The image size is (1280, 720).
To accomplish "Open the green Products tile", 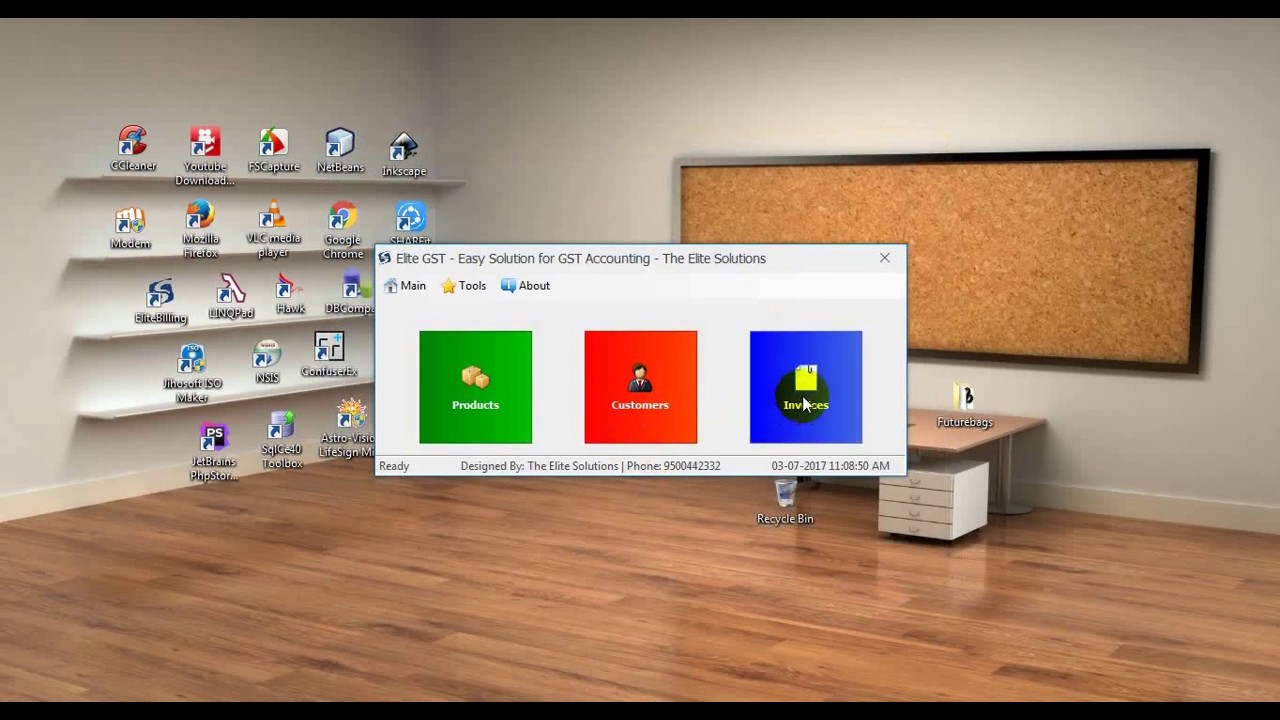I will click(x=475, y=387).
